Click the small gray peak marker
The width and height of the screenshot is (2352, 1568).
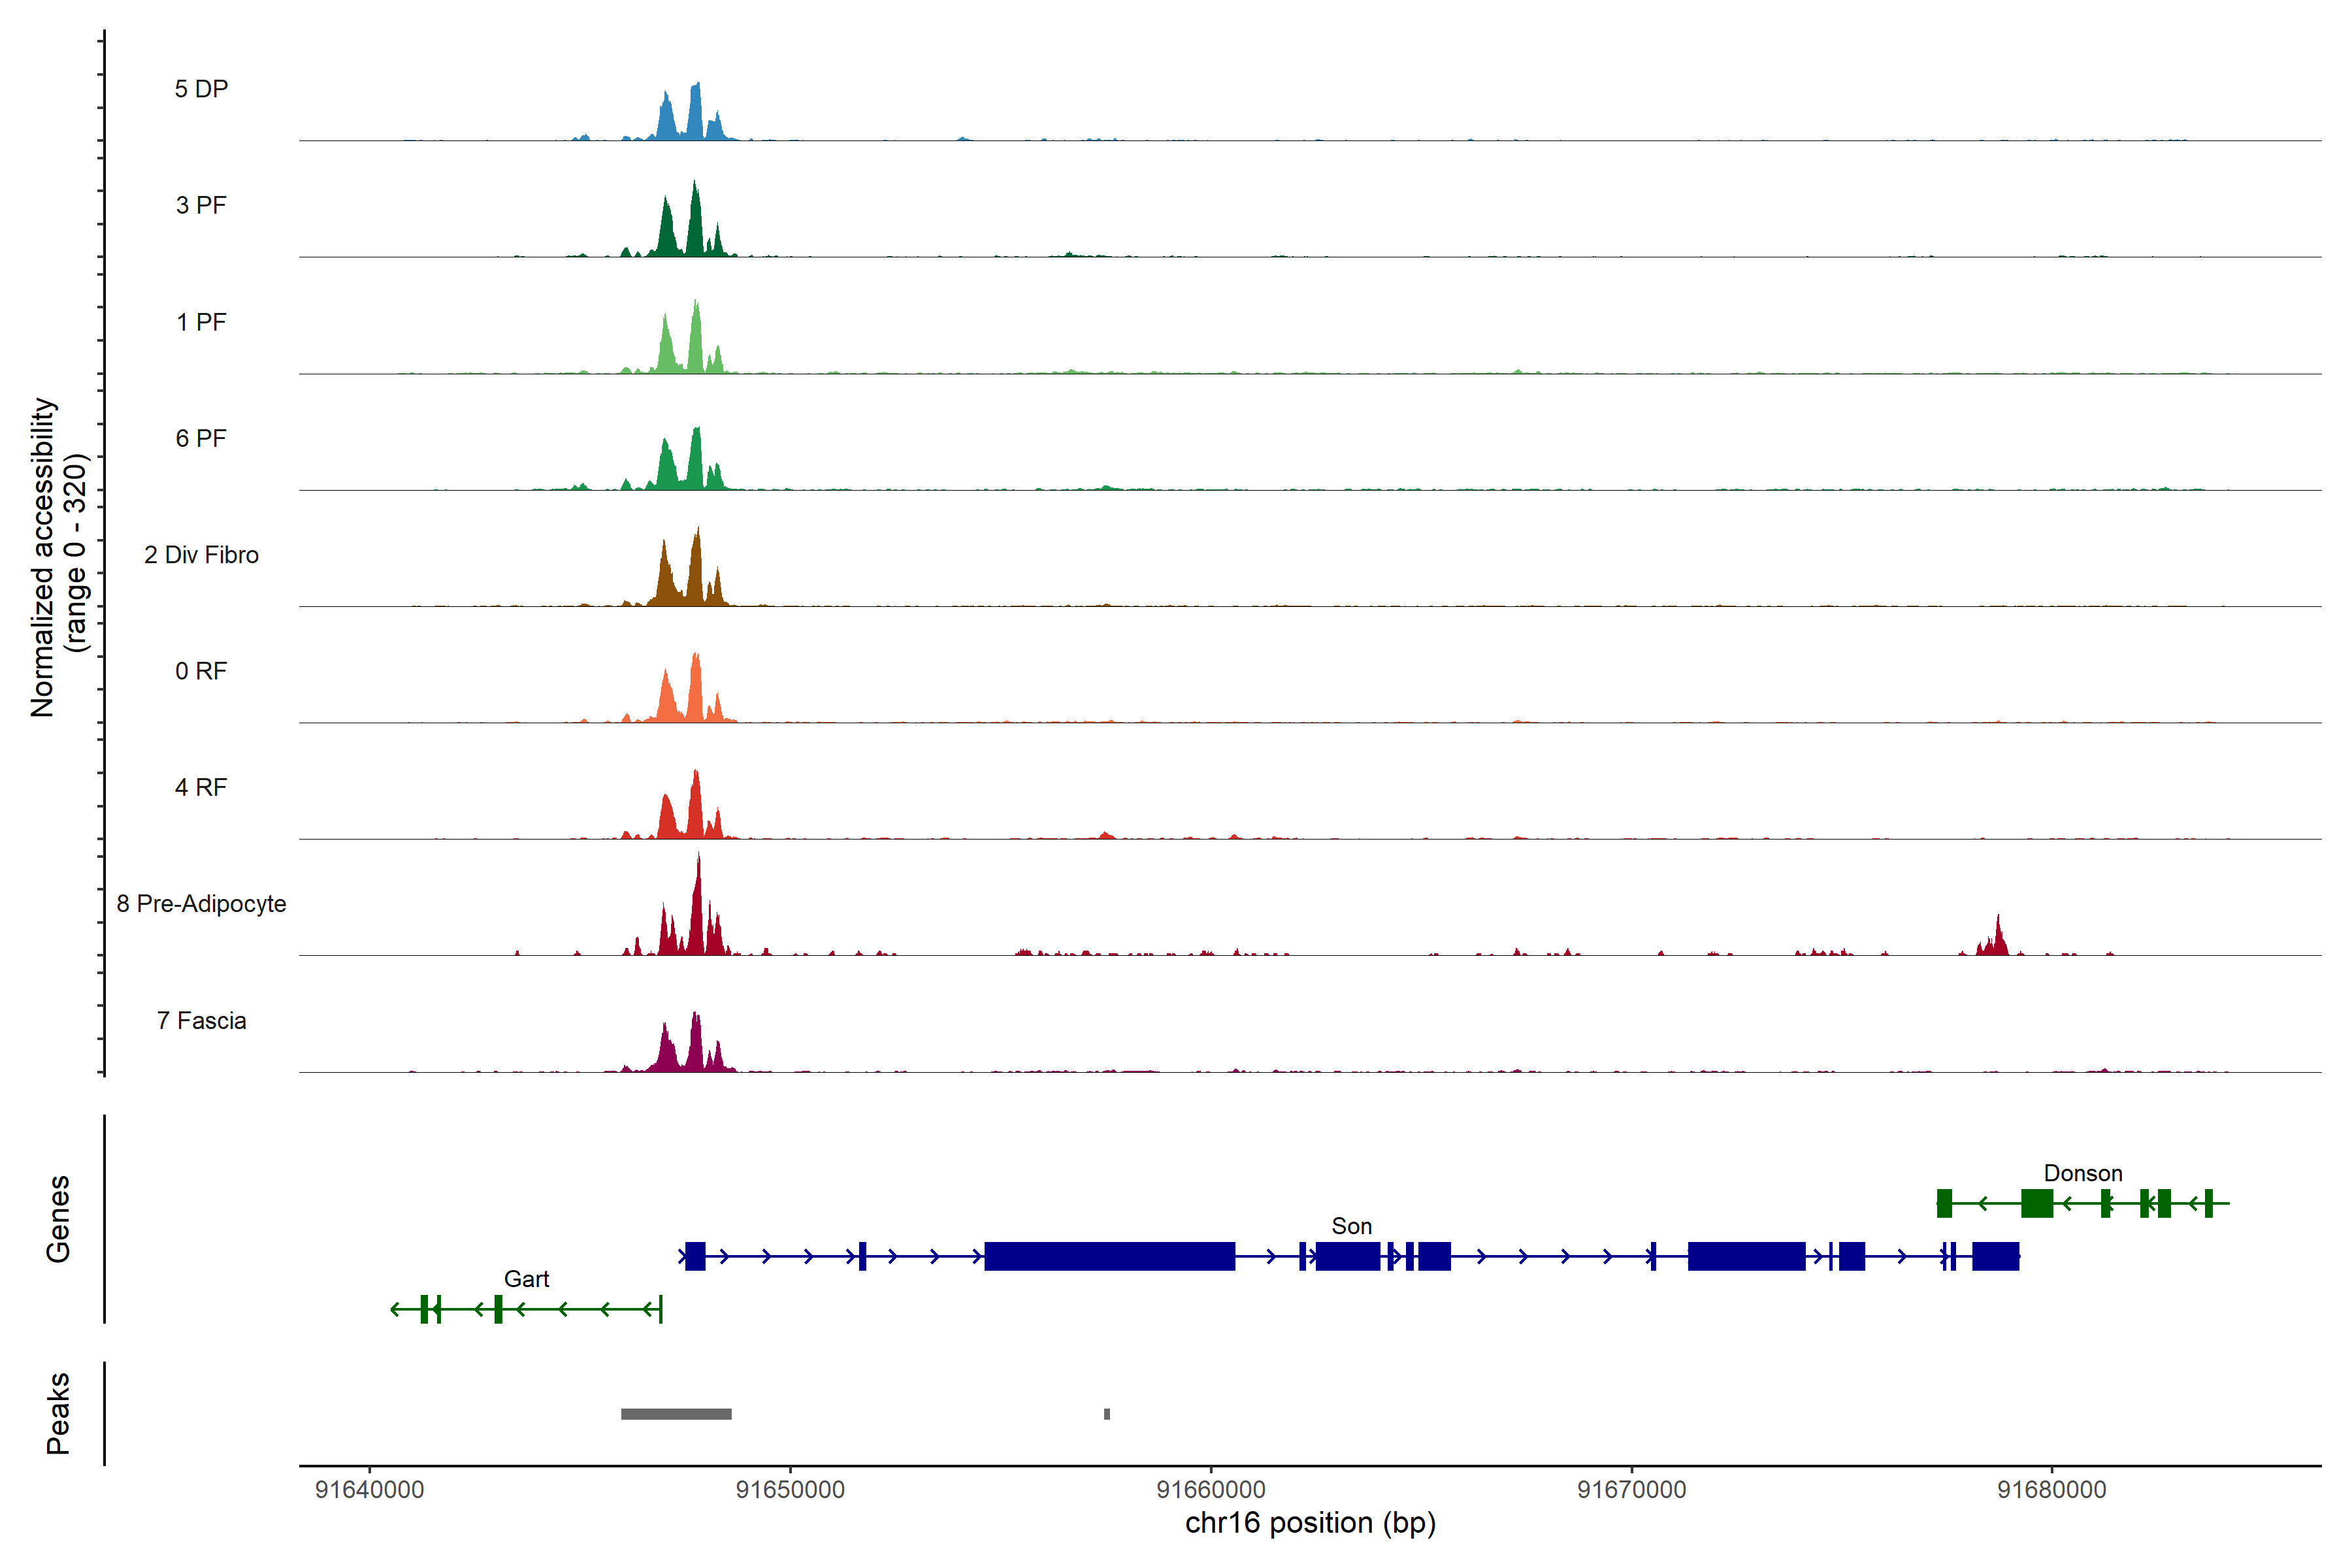click(x=1107, y=1414)
